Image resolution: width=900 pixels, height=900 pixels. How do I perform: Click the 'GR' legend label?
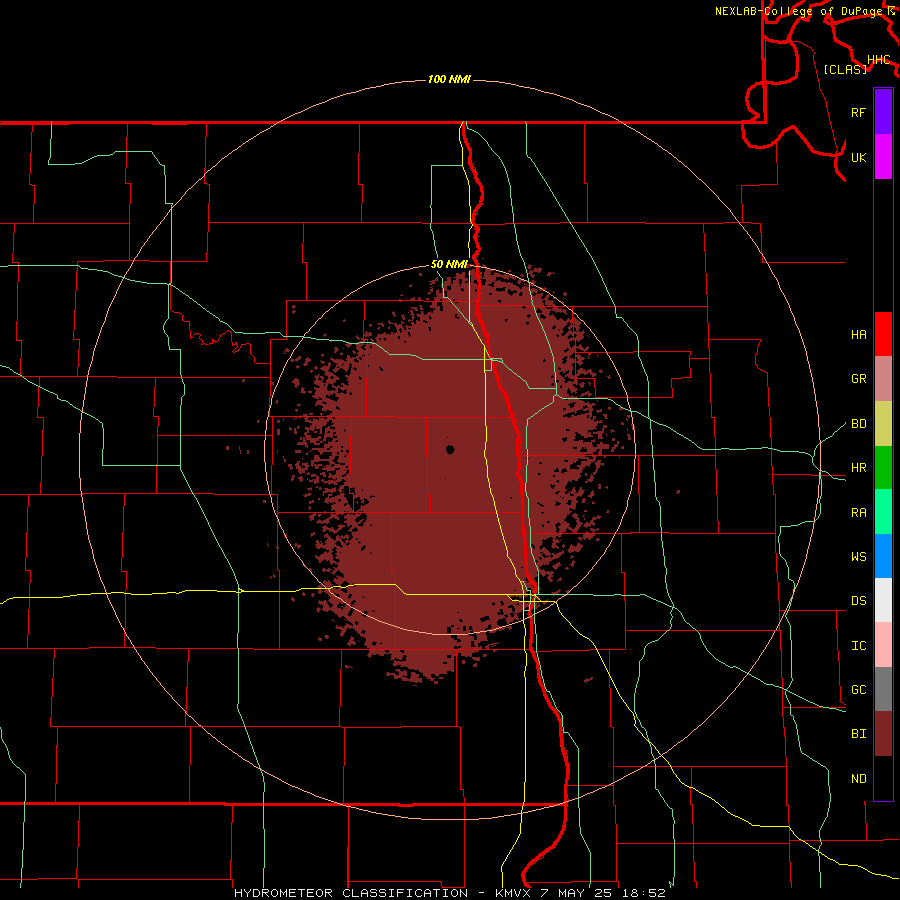click(858, 379)
